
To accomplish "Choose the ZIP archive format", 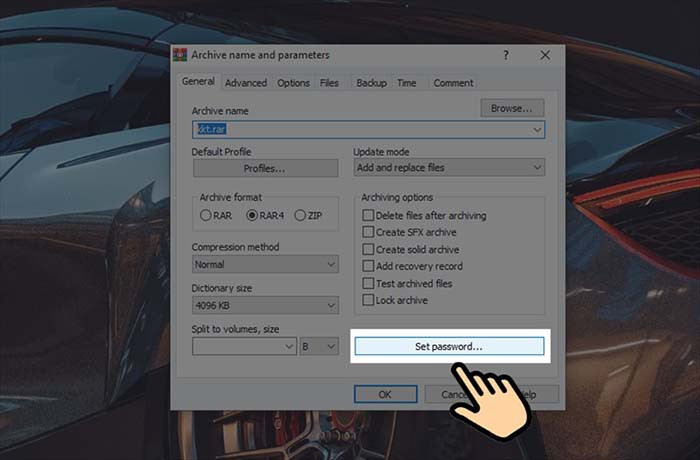I will coord(308,215).
